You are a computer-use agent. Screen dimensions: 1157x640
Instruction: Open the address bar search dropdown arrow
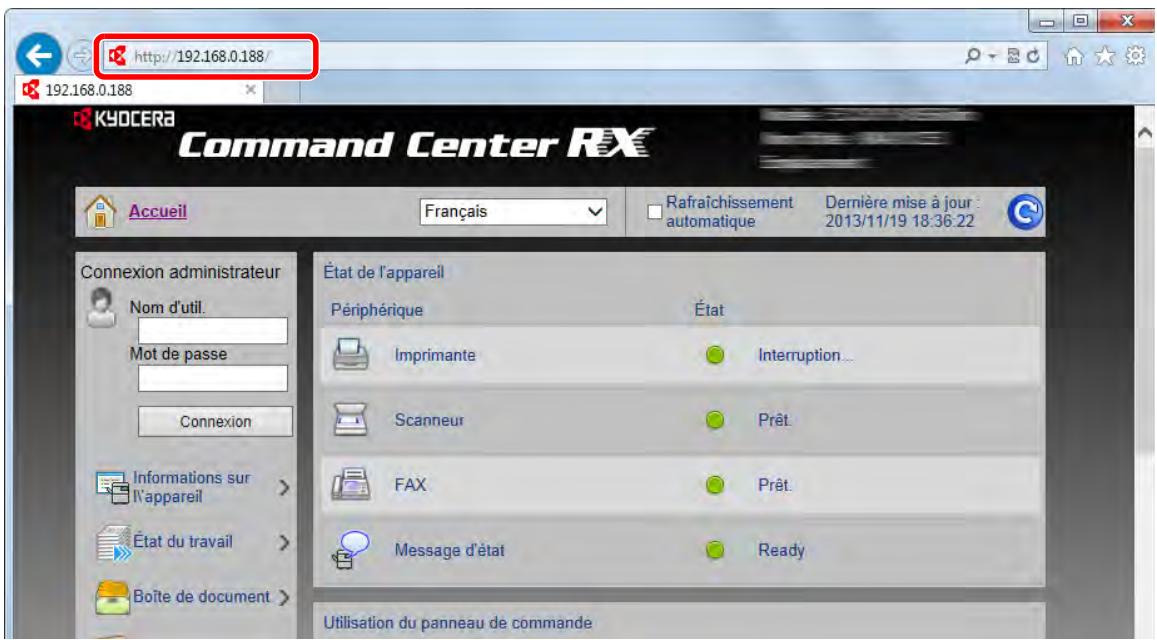[992, 56]
